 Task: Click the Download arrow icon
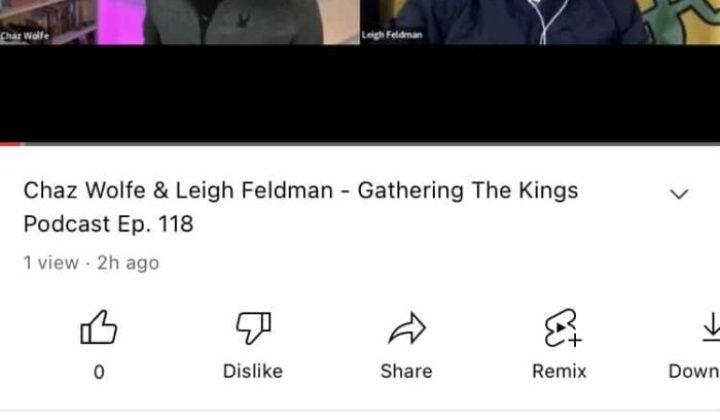pyautogui.click(x=711, y=327)
